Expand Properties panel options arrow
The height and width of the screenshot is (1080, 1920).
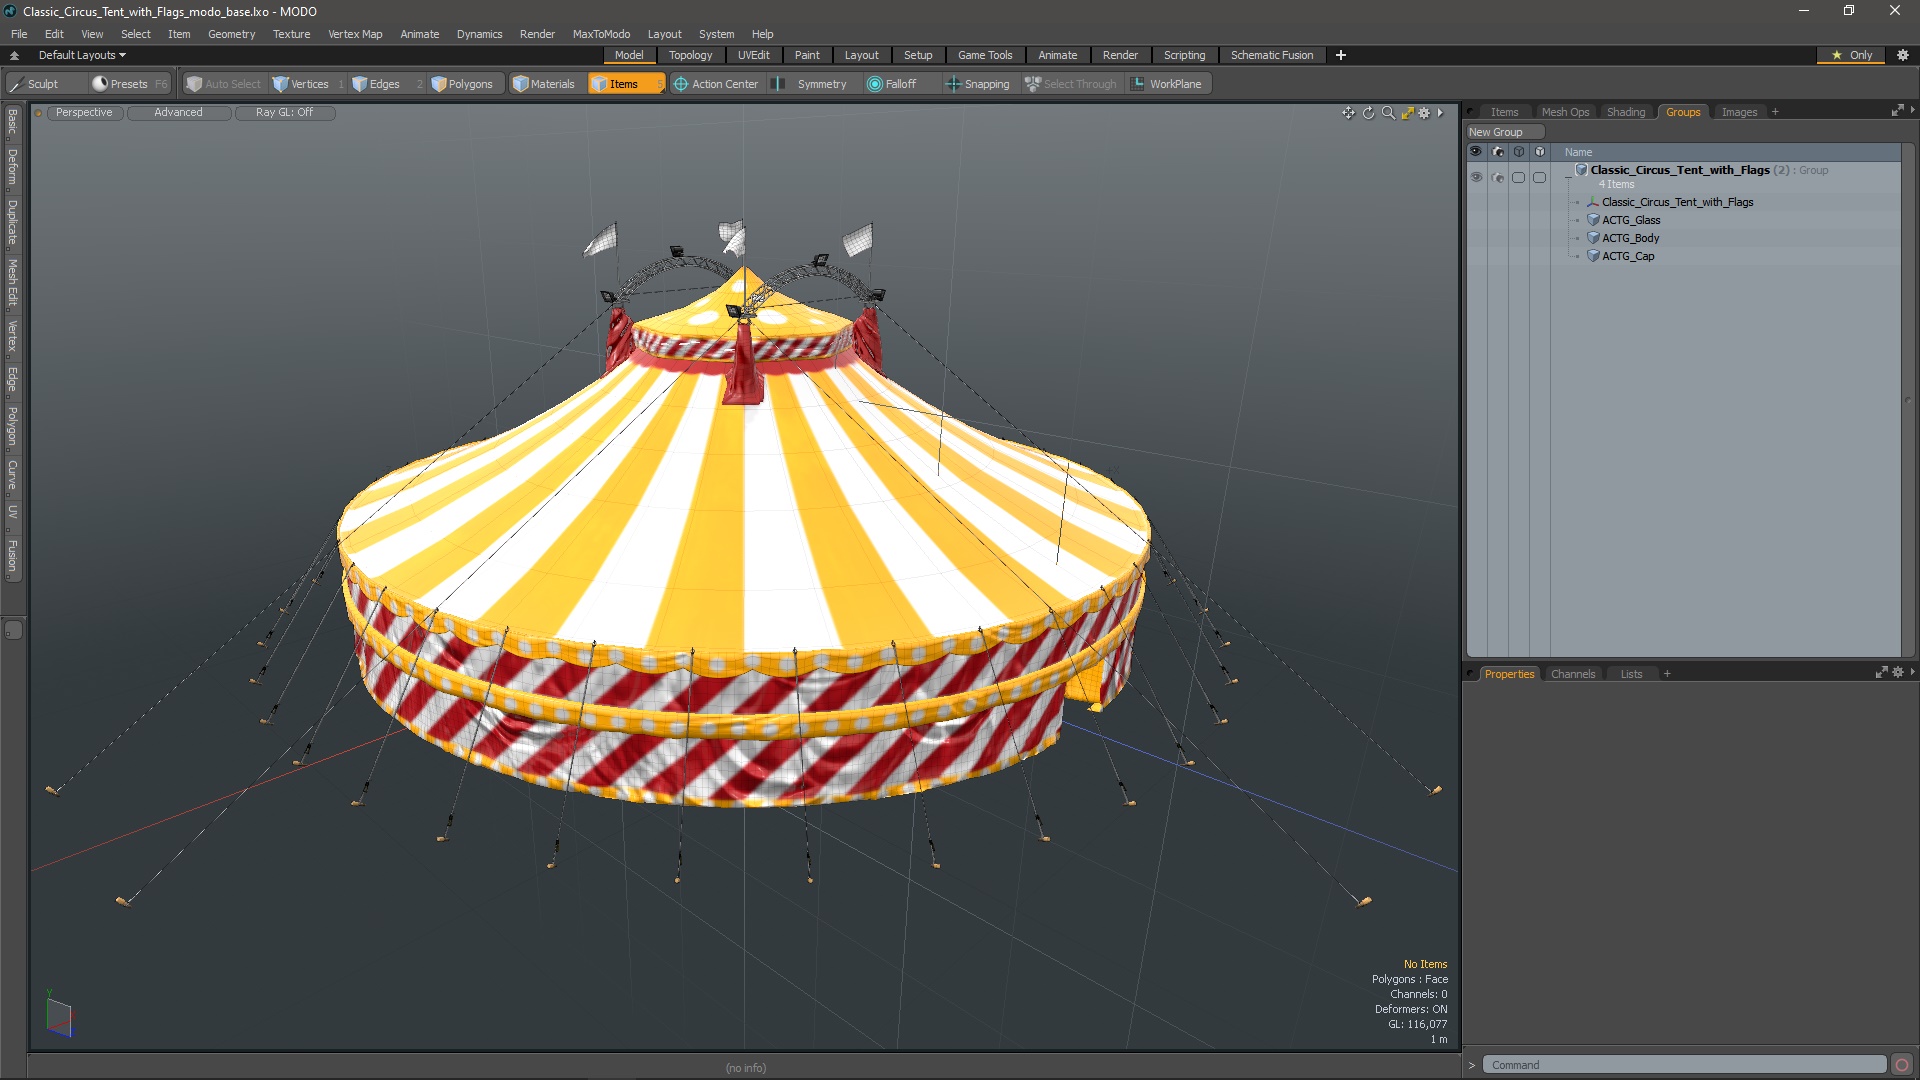click(1912, 672)
